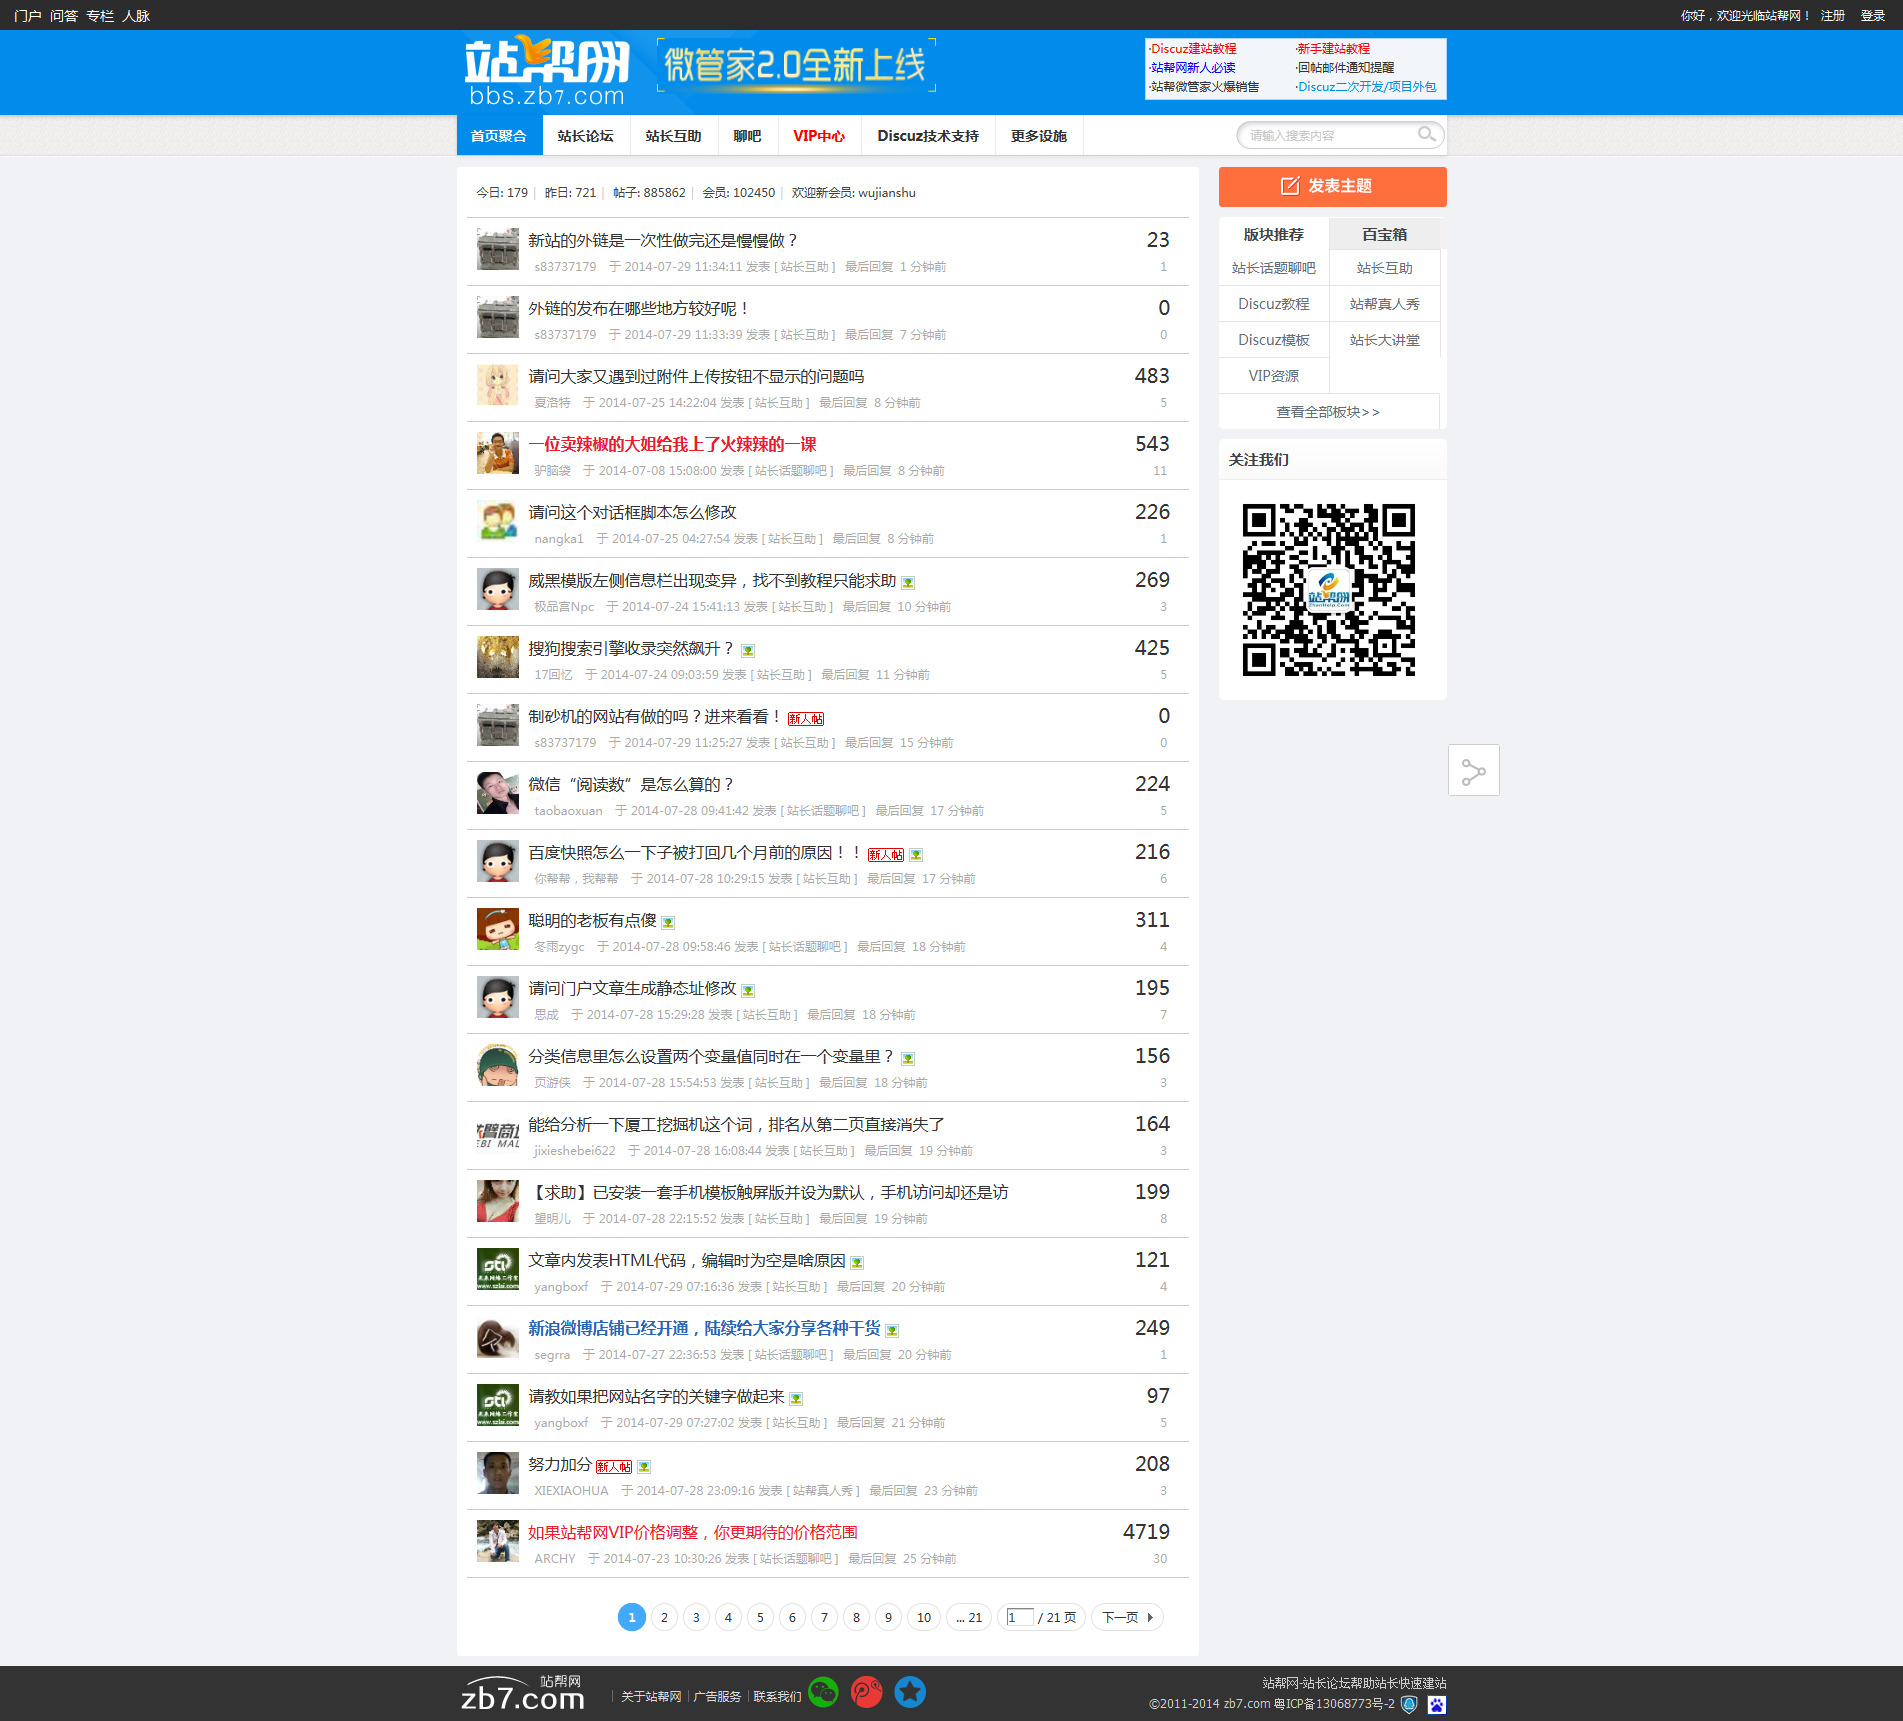Open the 关于站帮网 footer link
This screenshot has width=1903, height=1721.
[x=651, y=1696]
